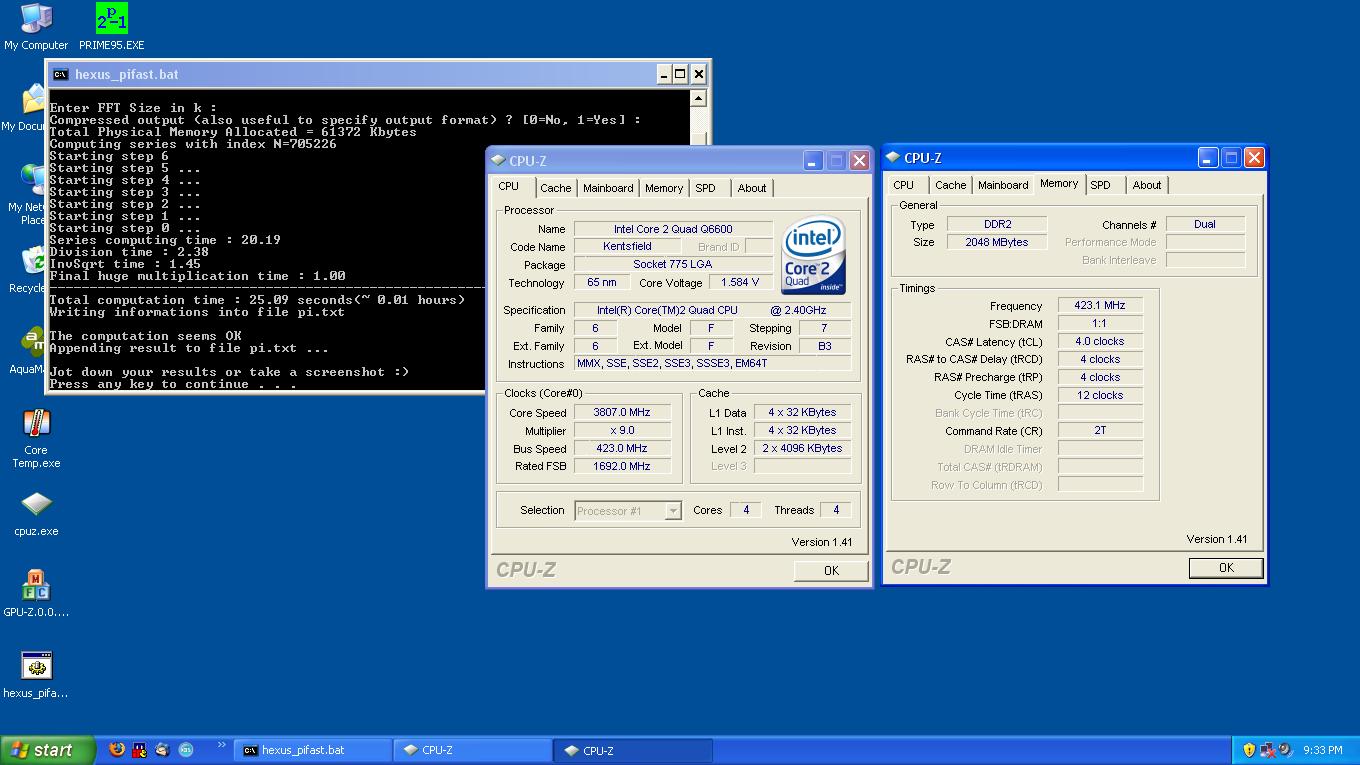This screenshot has height=765, width=1360.
Task: Click the pressed (active) CPU-Z taskbar button
Action: (x=635, y=750)
